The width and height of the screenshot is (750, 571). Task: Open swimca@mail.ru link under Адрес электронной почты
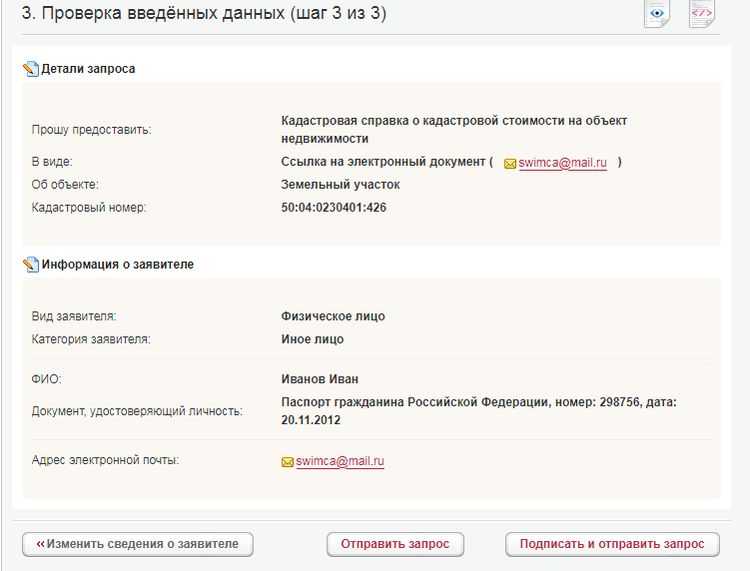(x=340, y=461)
